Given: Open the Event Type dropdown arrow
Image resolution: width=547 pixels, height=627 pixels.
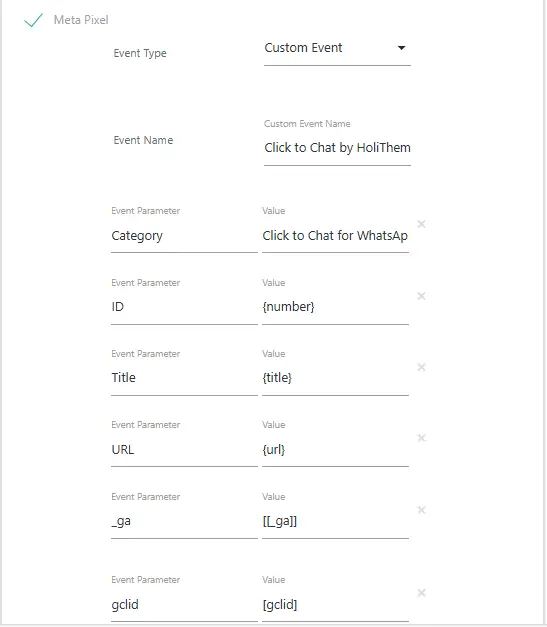Looking at the screenshot, I should coord(401,48).
